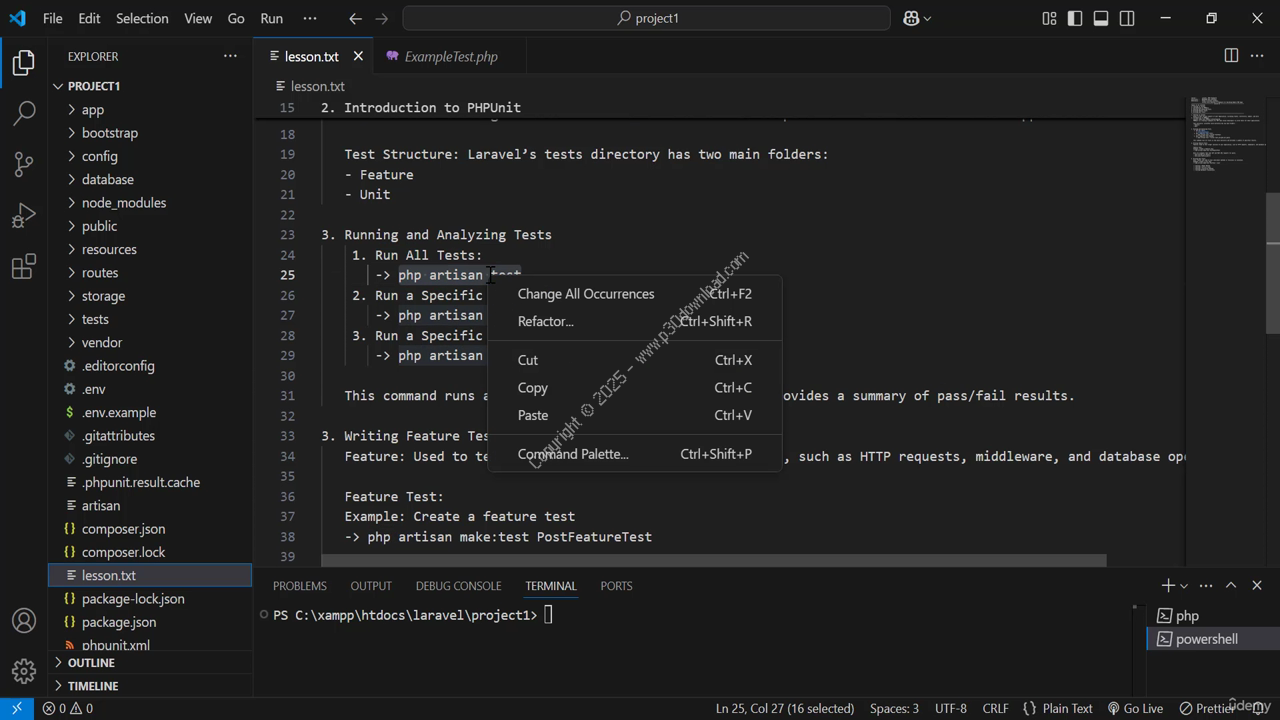The image size is (1280, 720).
Task: Click the braces language icon in status bar
Action: pos(1029,708)
